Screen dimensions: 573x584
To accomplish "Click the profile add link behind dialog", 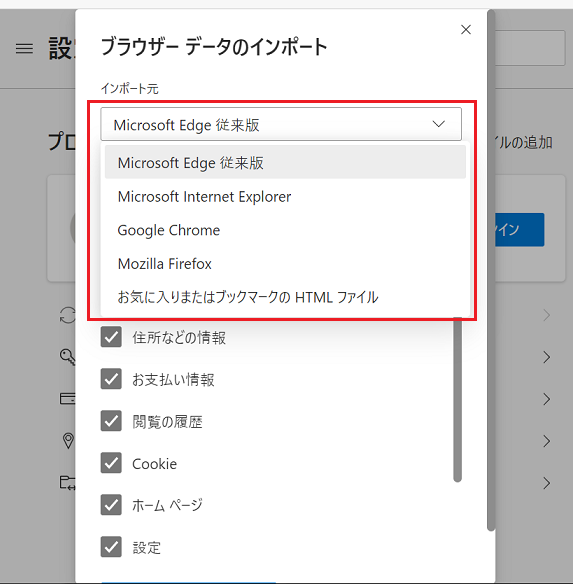I will tap(524, 143).
